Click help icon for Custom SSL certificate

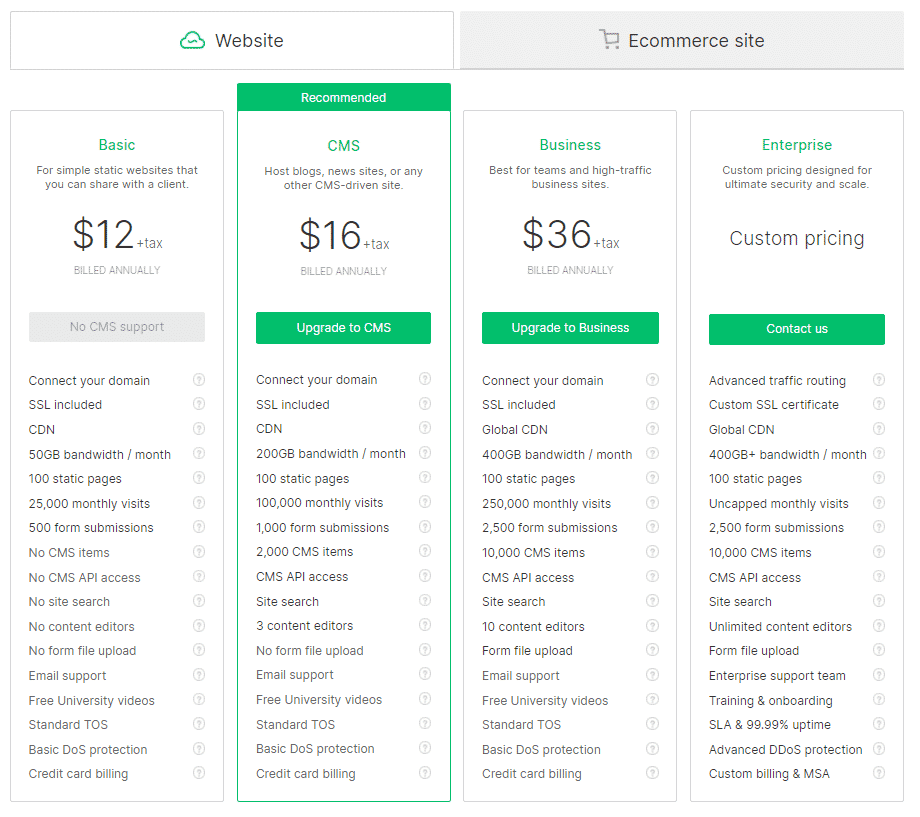tap(879, 404)
